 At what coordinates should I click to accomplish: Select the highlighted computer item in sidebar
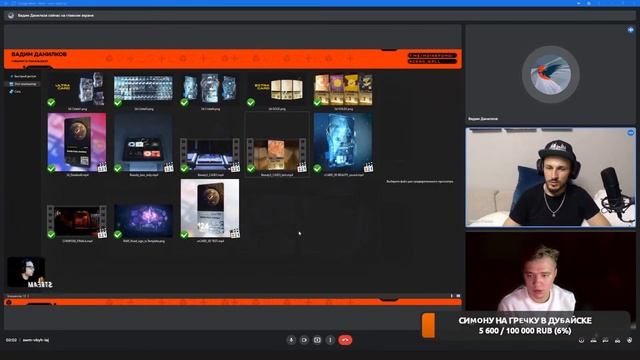pyautogui.click(x=23, y=84)
